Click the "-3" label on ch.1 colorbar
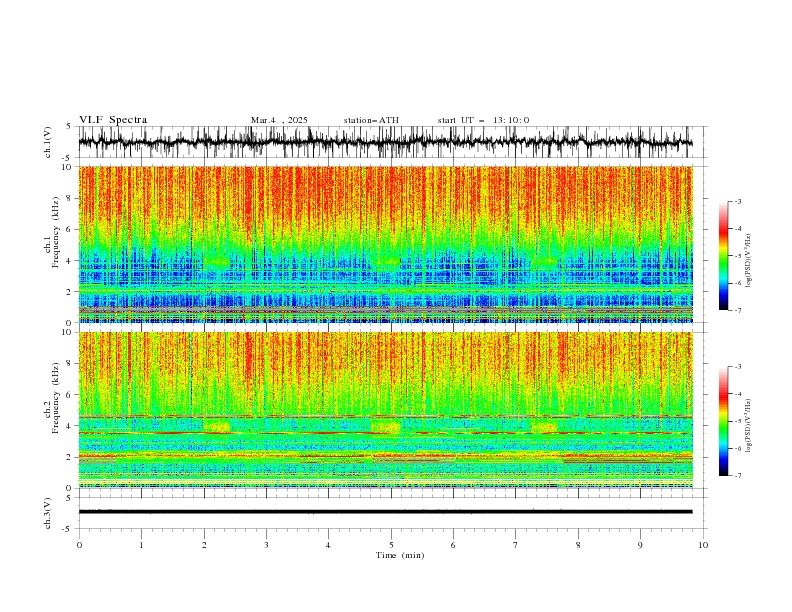This screenshot has width=792, height=612. 738,201
